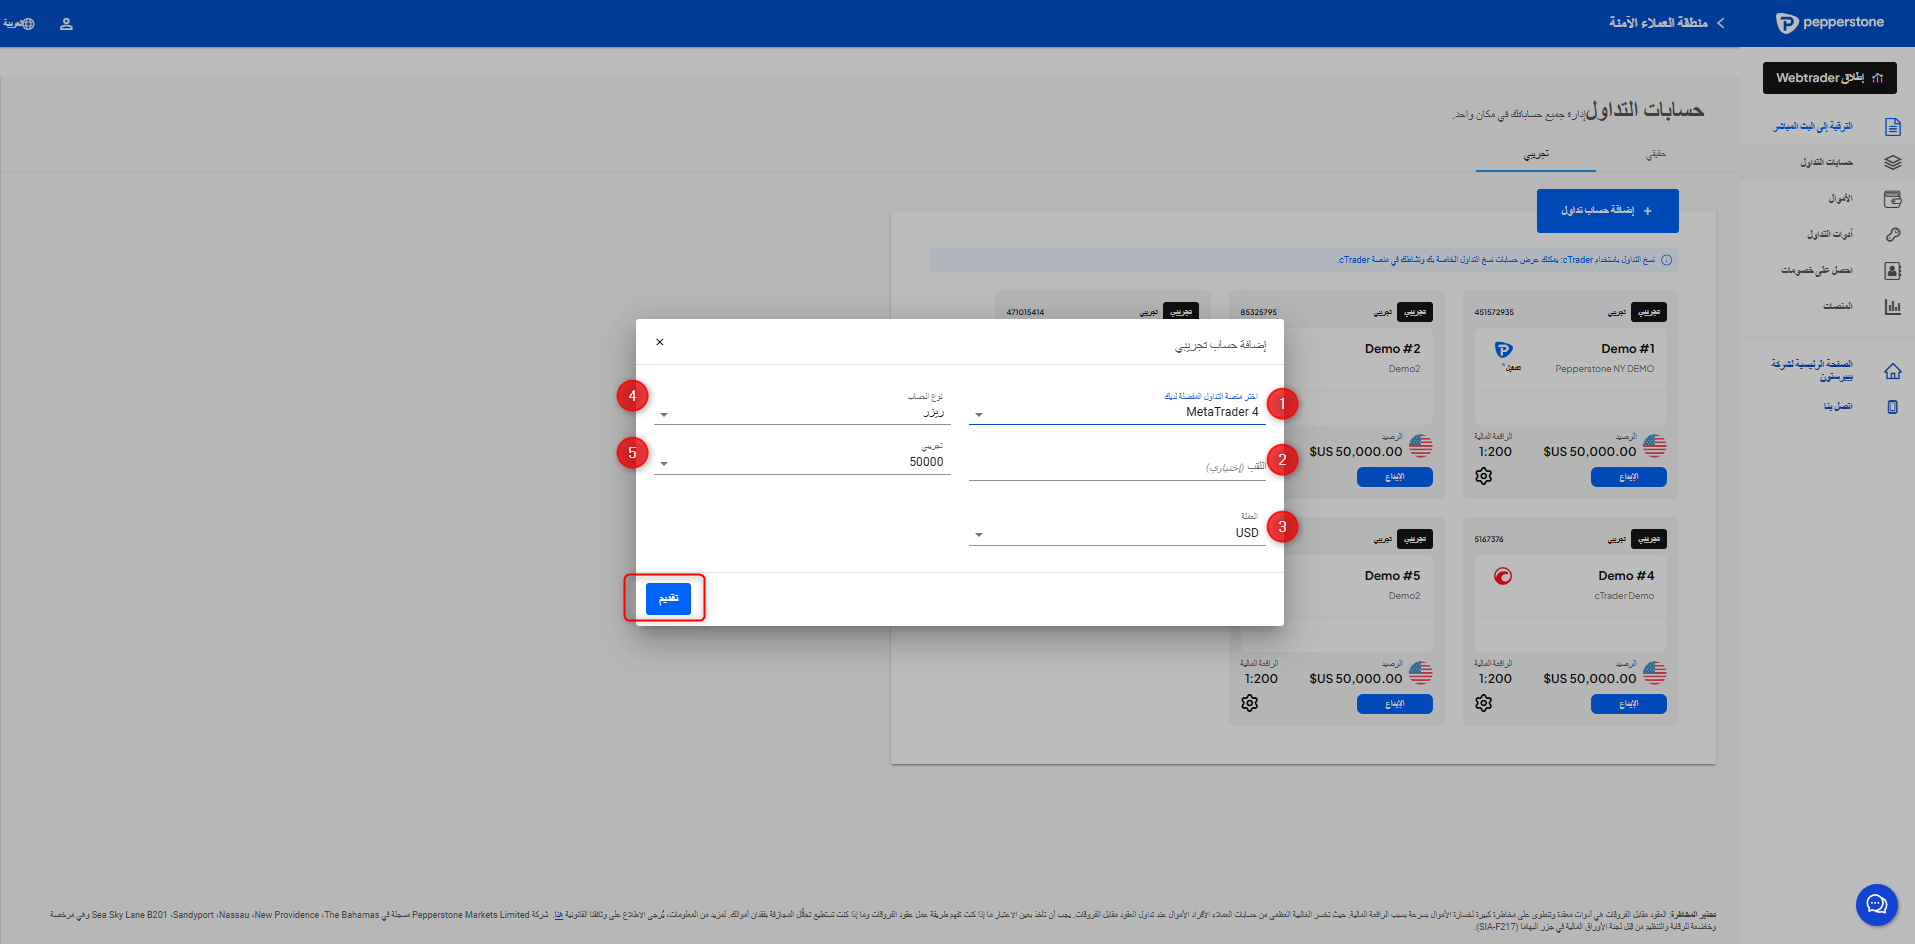Viewport: 1915px width, 944px height.
Task: Click the optional nickname input field
Action: [x=1117, y=466]
